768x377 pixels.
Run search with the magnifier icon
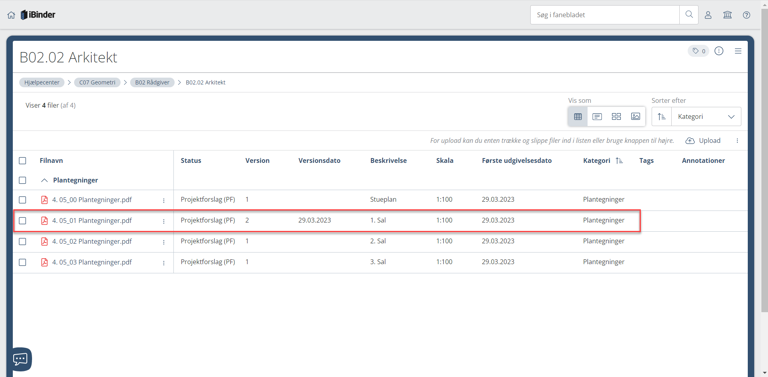coord(689,15)
